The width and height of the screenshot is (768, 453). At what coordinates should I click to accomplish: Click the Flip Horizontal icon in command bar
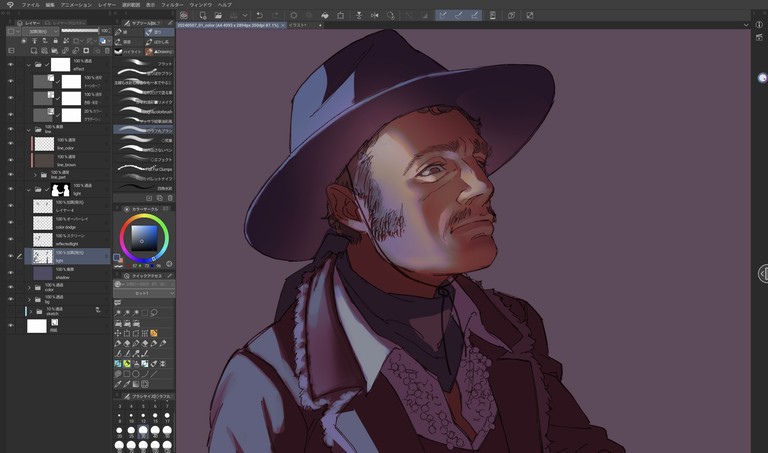coord(374,15)
